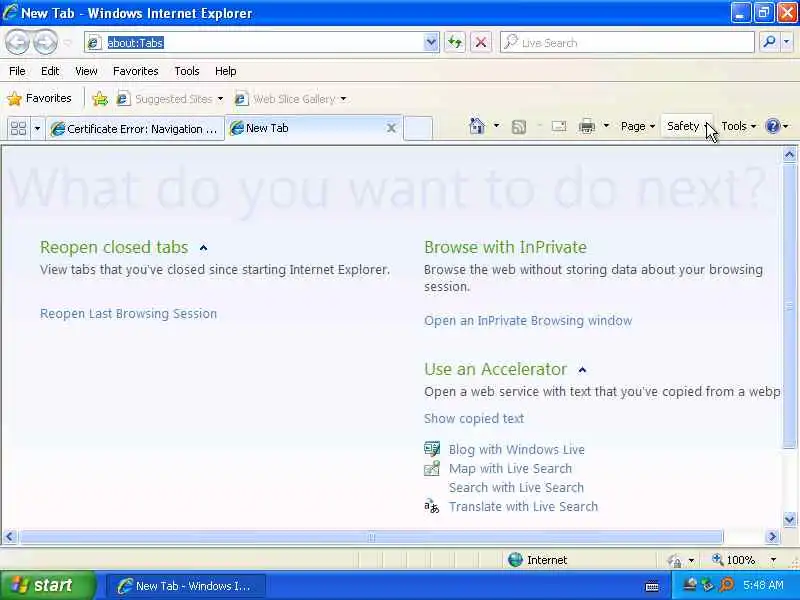Open the Tools menu in menu bar
Image resolution: width=800 pixels, height=600 pixels.
click(x=187, y=71)
